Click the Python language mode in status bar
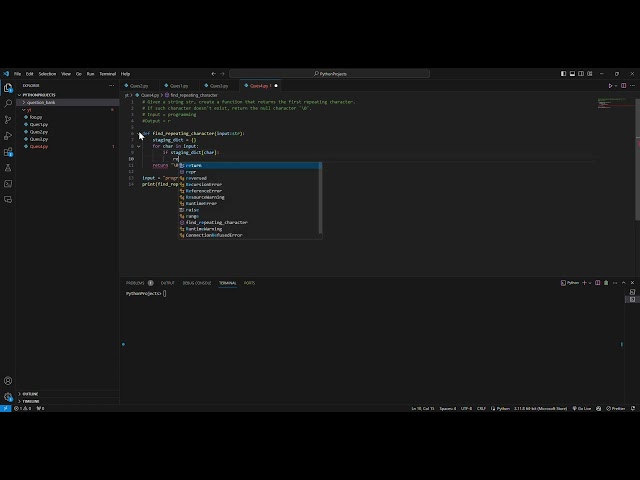Viewport: 640px width, 480px height. pyautogui.click(x=503, y=408)
